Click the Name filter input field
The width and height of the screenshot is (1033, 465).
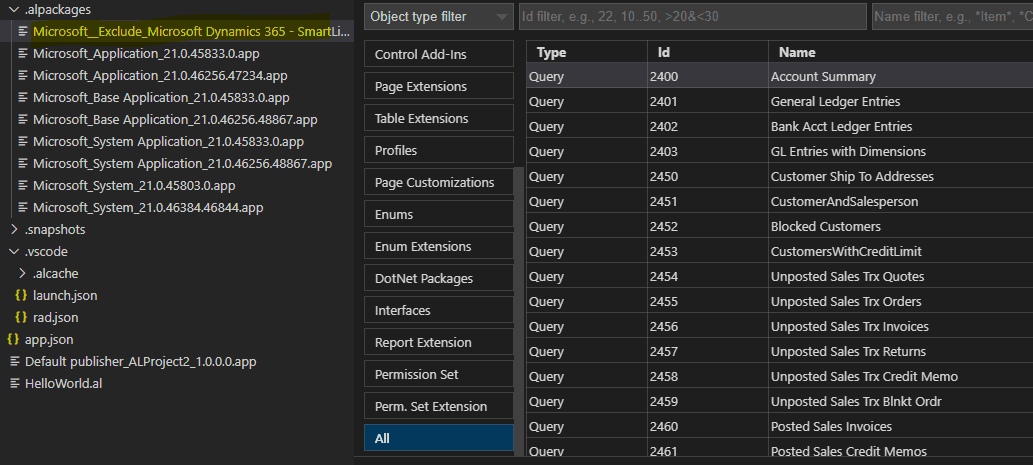(x=952, y=16)
